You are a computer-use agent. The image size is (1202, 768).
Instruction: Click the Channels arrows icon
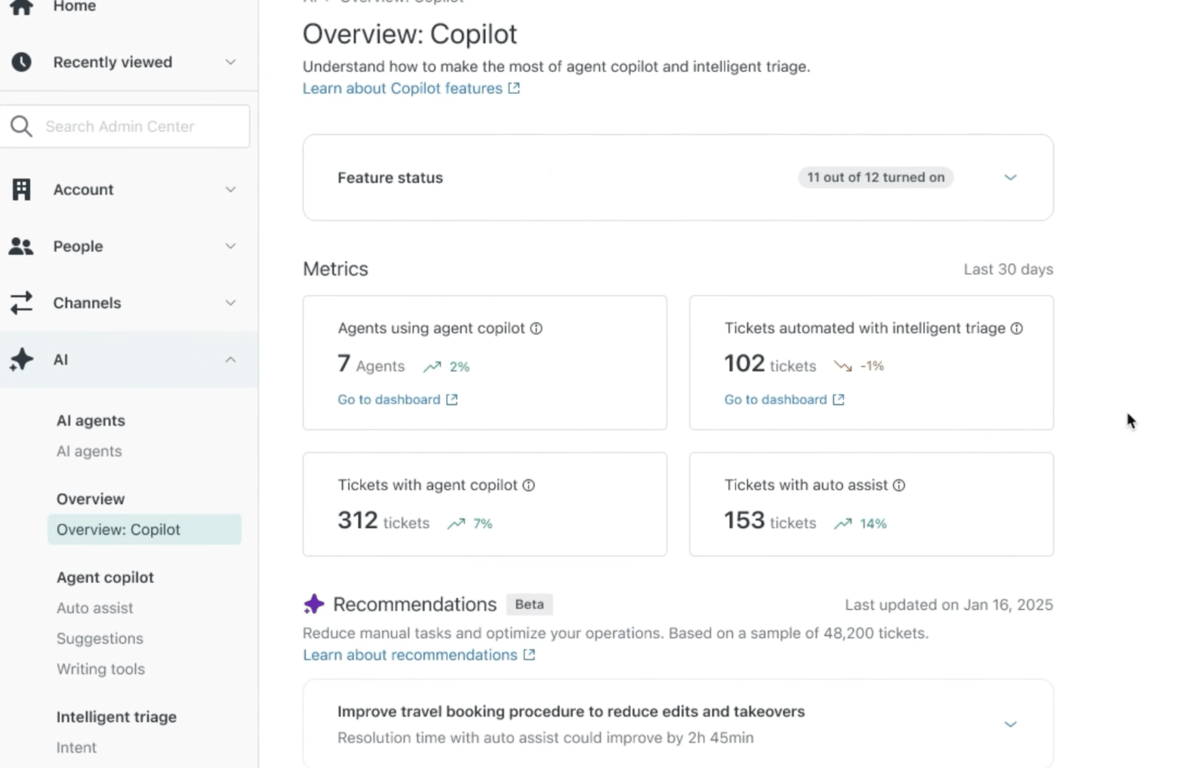(21, 302)
